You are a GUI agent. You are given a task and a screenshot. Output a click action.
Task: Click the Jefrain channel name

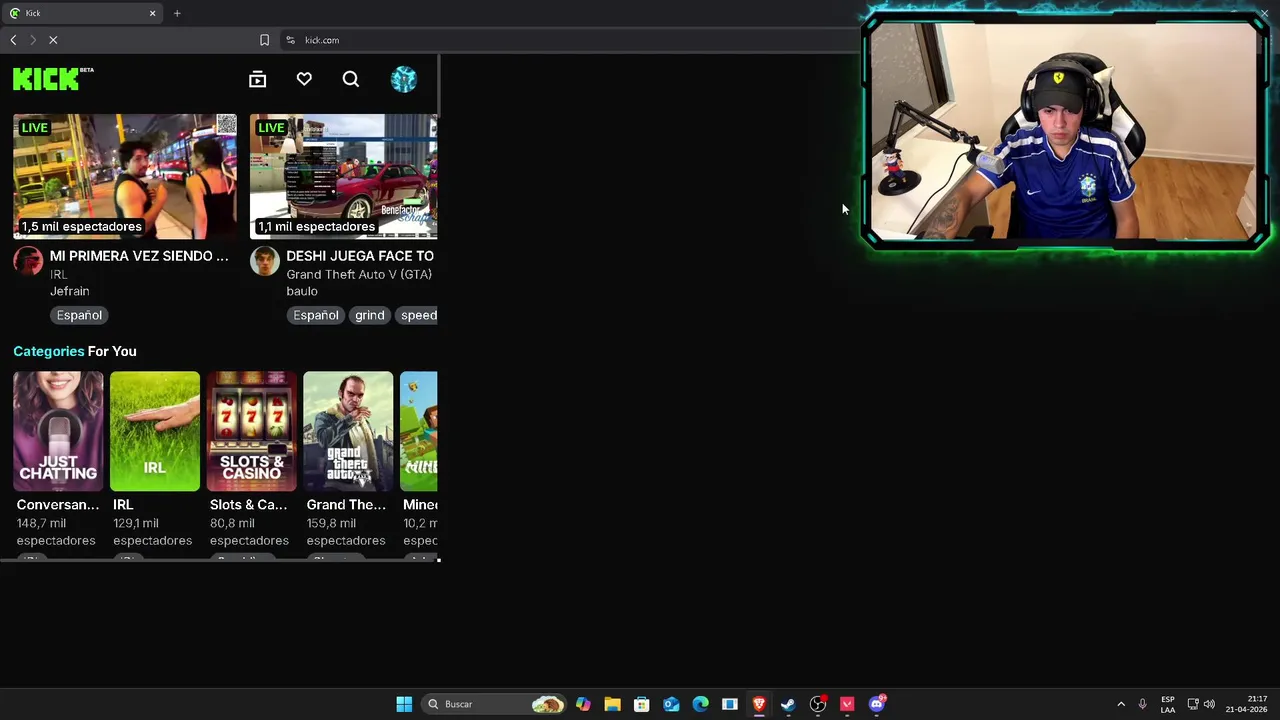(70, 291)
